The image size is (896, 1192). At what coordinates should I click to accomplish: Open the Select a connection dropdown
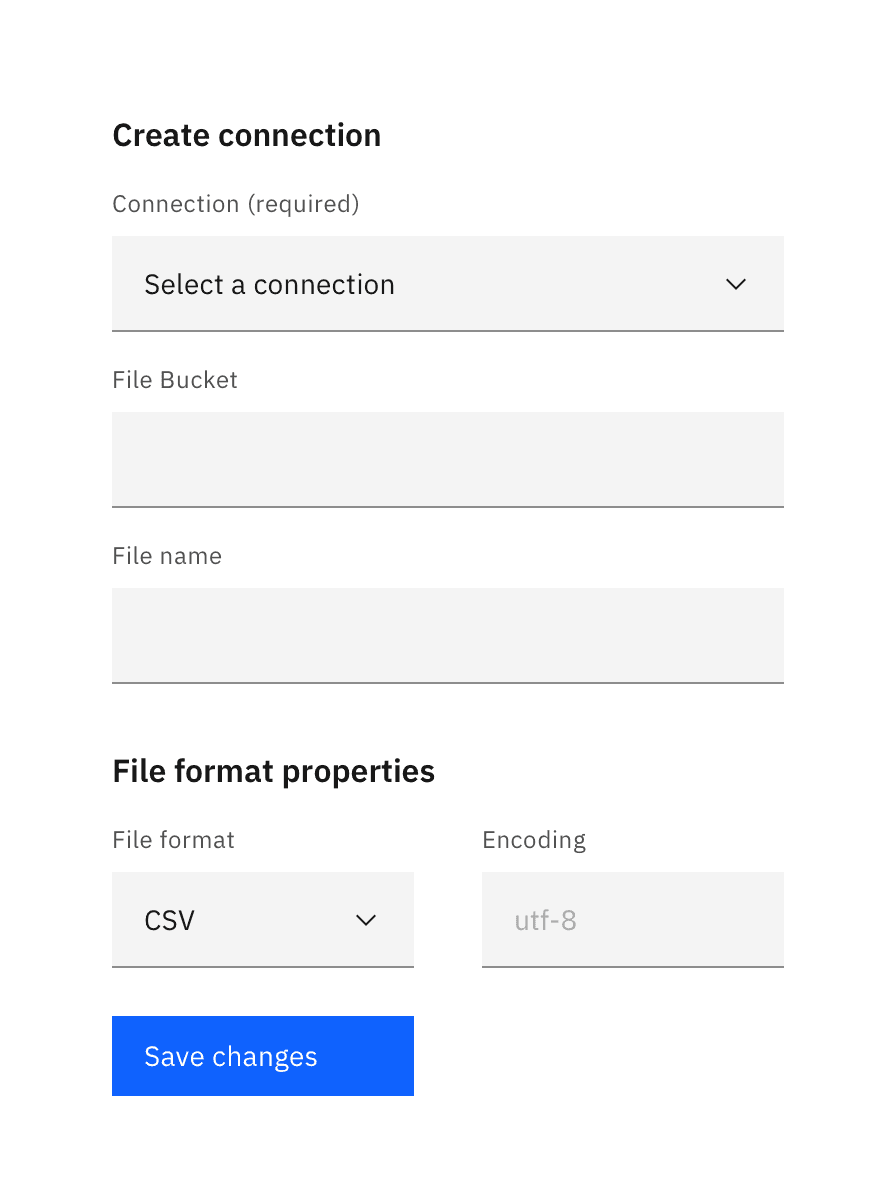tap(447, 284)
